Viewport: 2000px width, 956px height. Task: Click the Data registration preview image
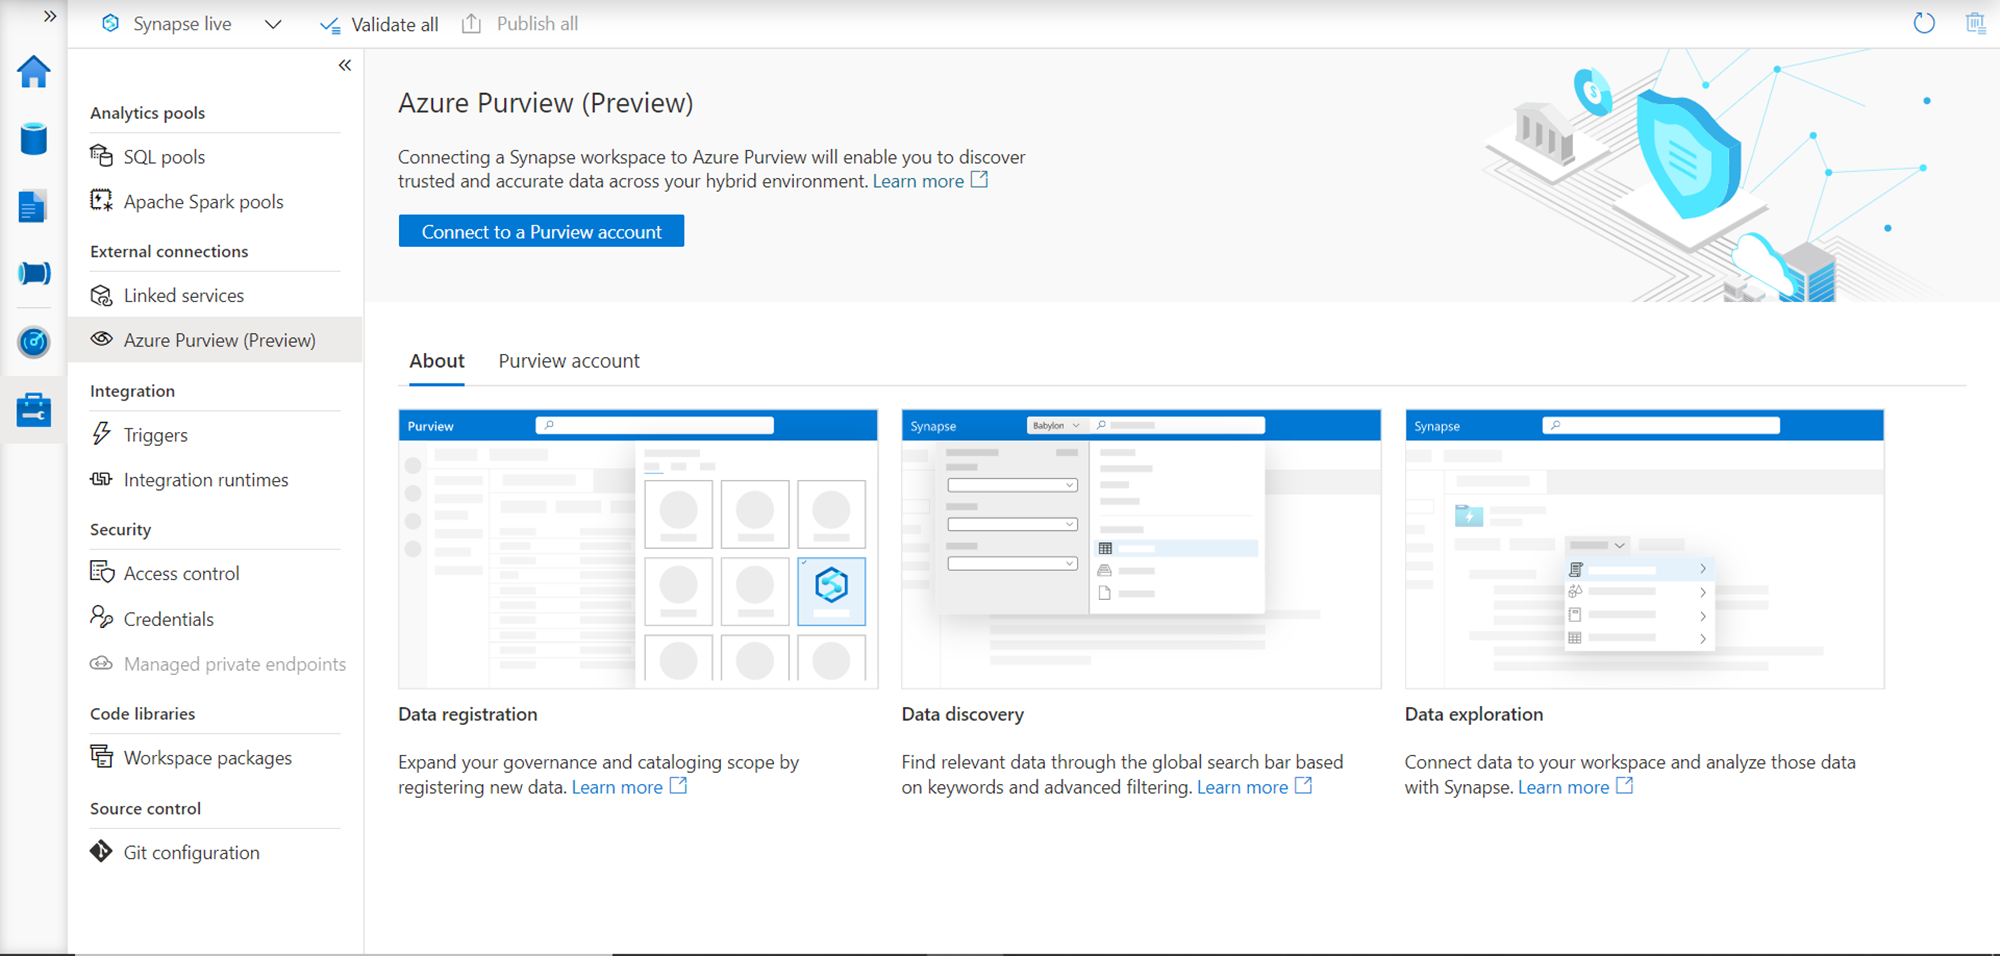pos(638,549)
